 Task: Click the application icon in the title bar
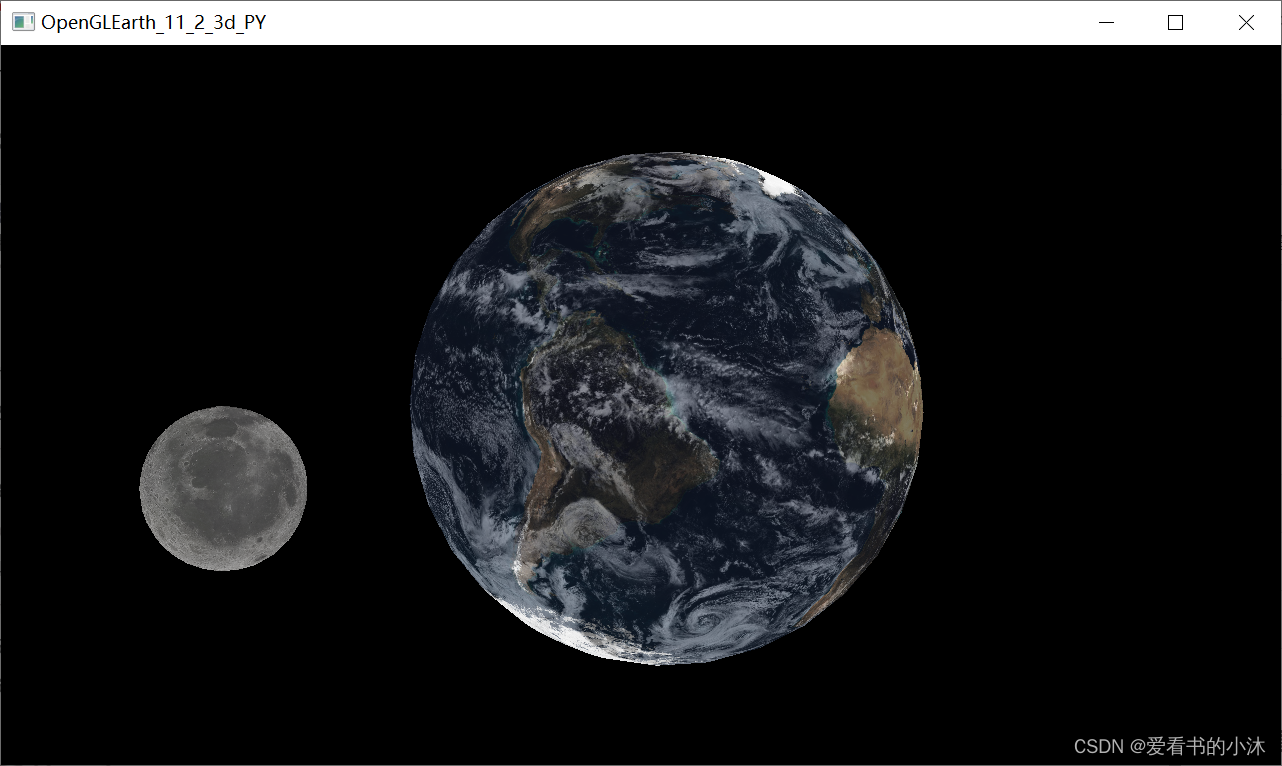point(23,22)
